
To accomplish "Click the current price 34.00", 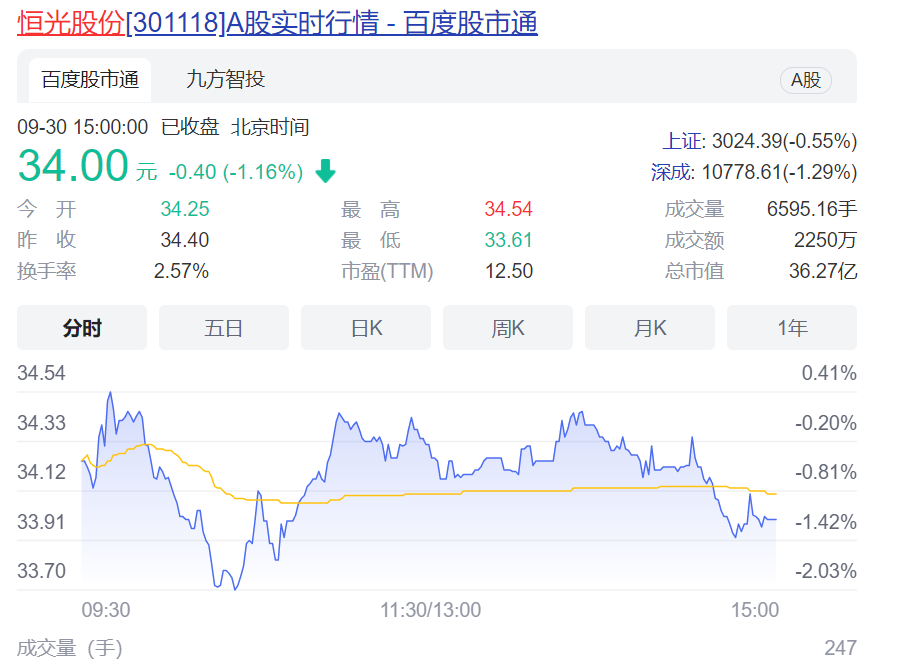I will tap(73, 166).
